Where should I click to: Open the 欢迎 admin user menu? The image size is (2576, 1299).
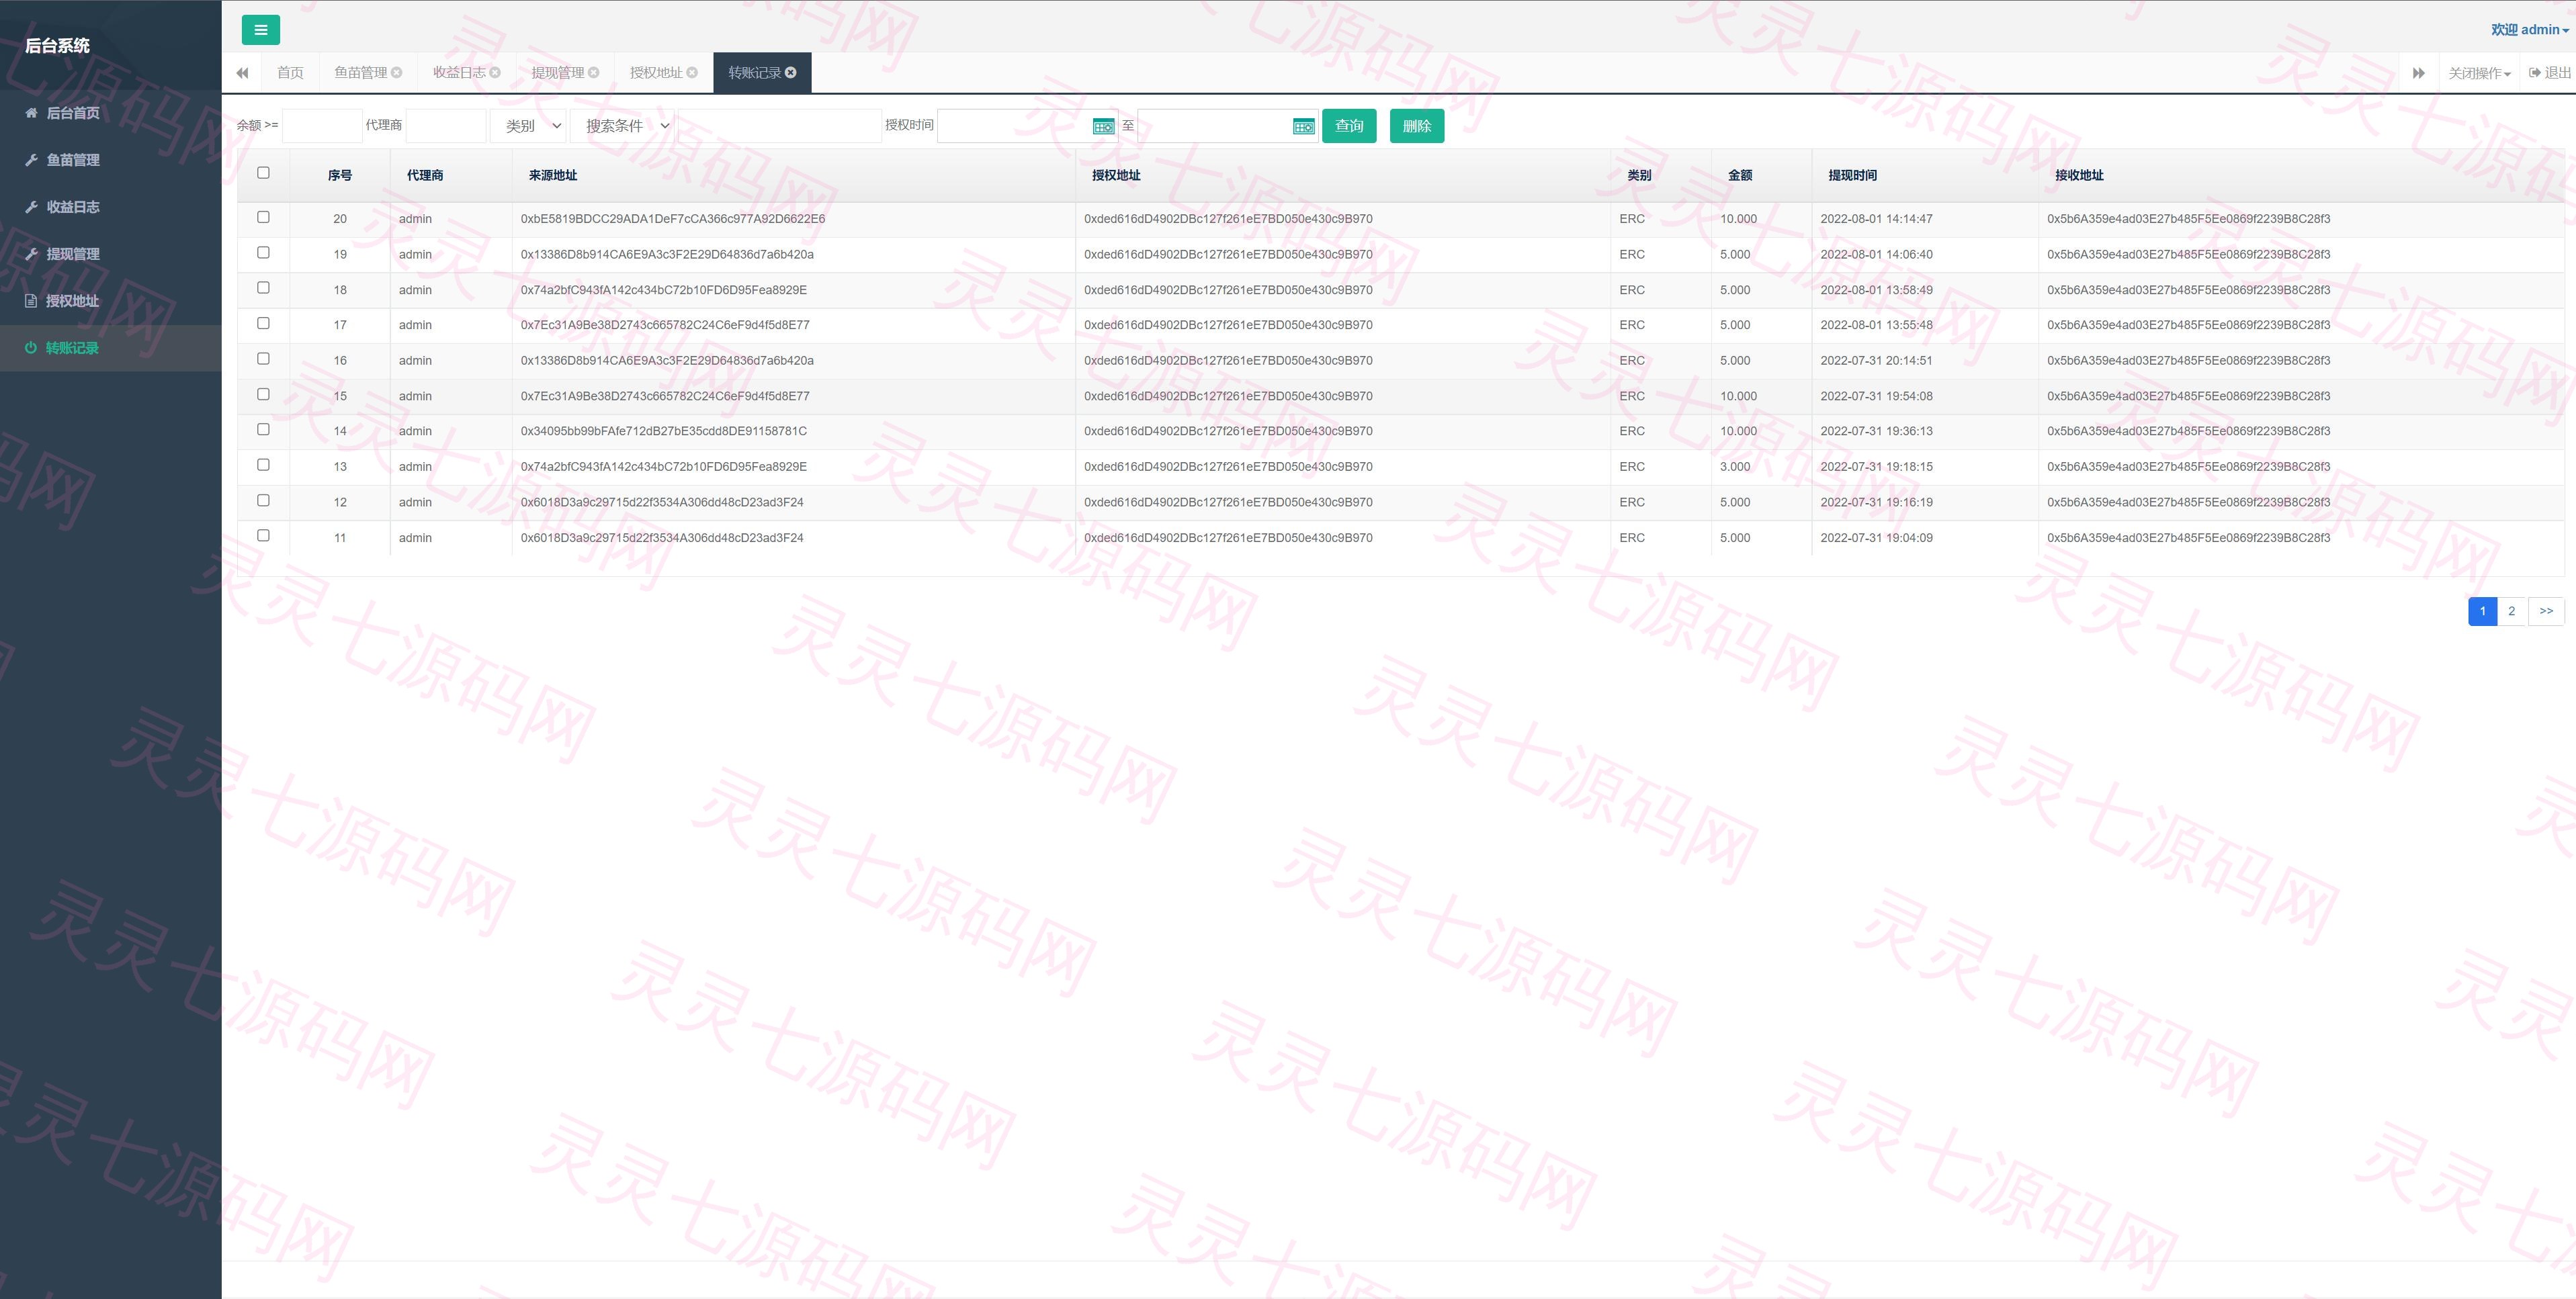[2529, 30]
